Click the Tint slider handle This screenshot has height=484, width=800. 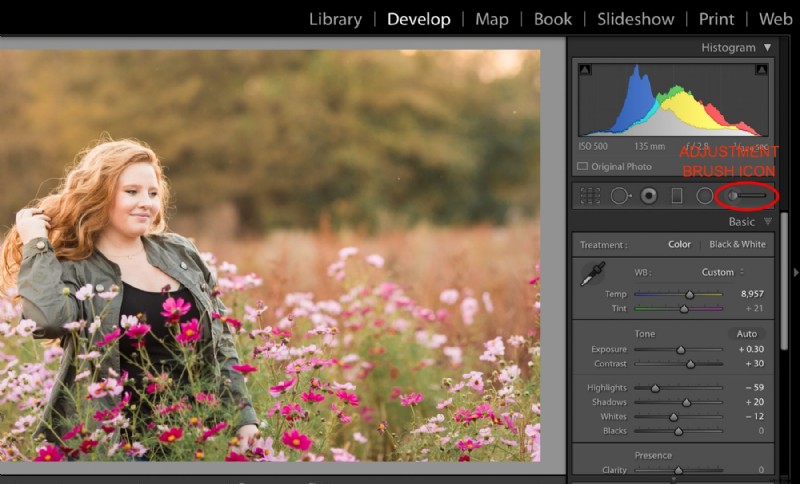[684, 309]
